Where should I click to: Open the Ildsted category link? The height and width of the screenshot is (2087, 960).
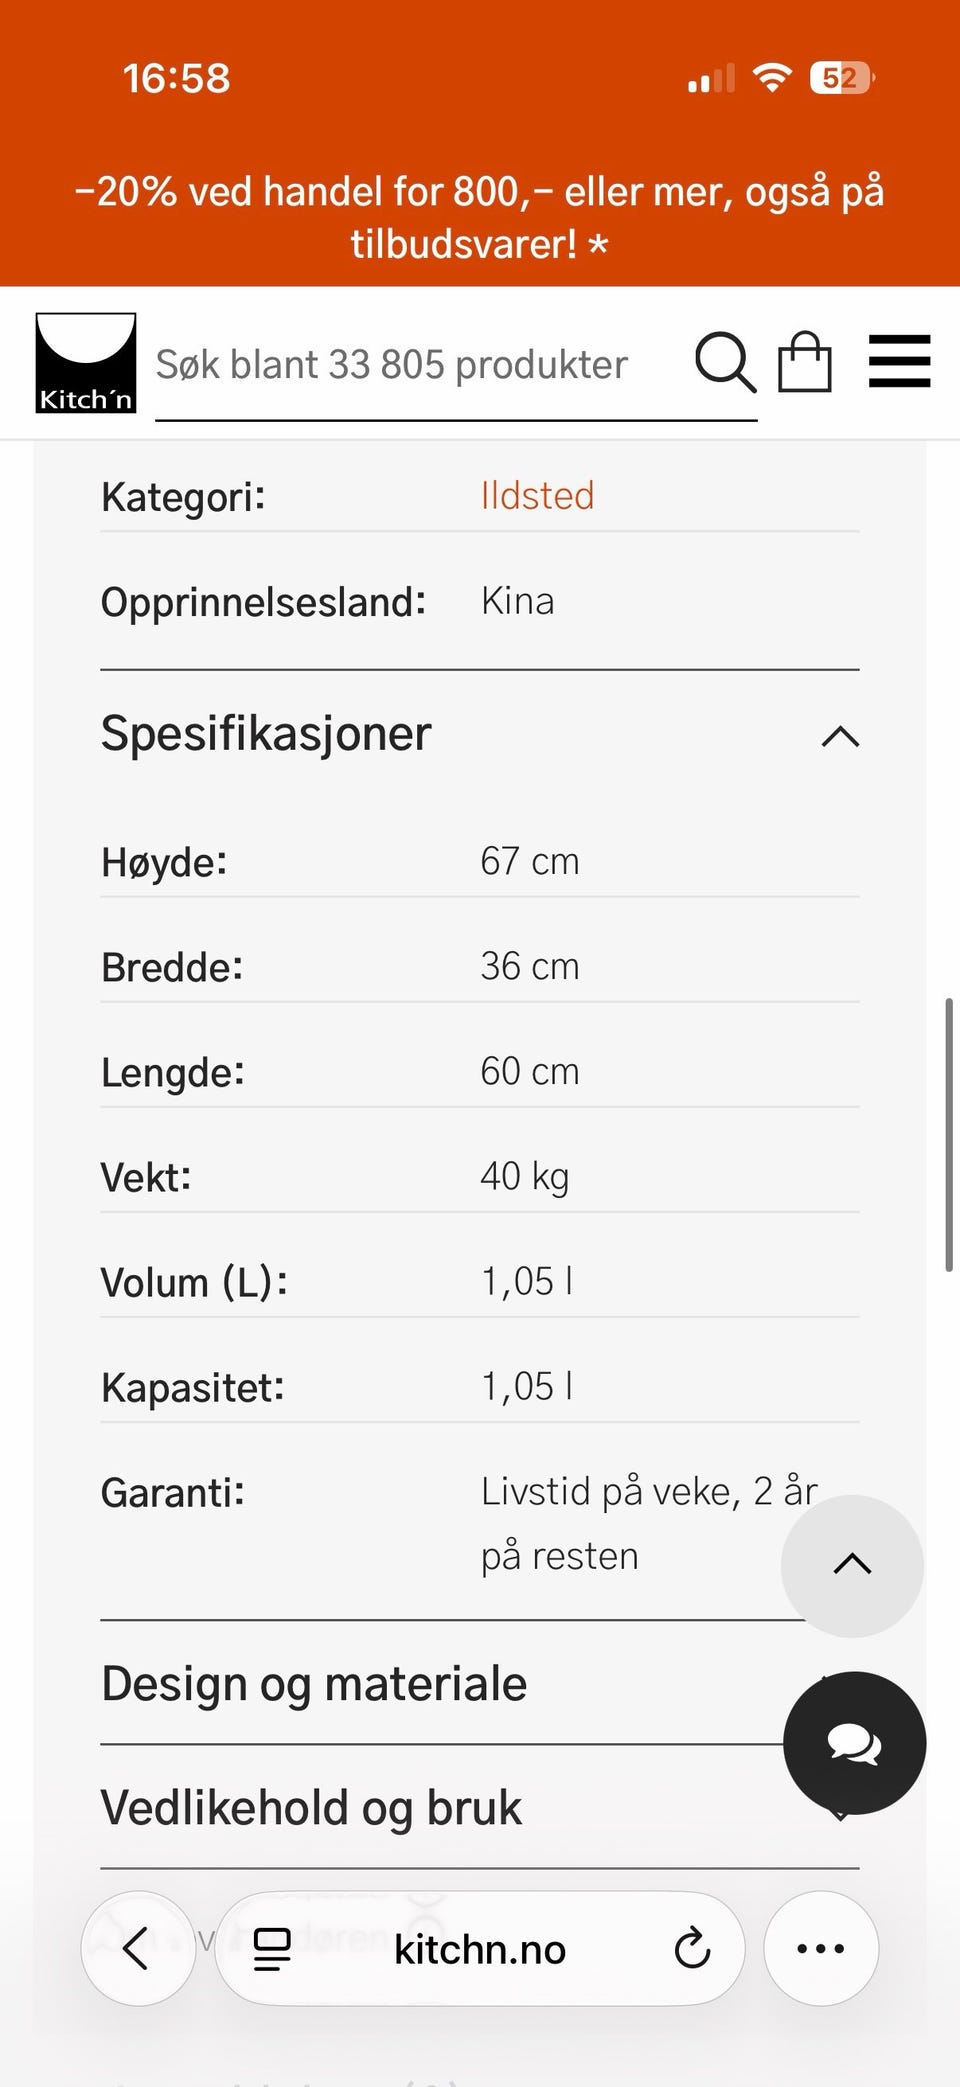coord(538,495)
